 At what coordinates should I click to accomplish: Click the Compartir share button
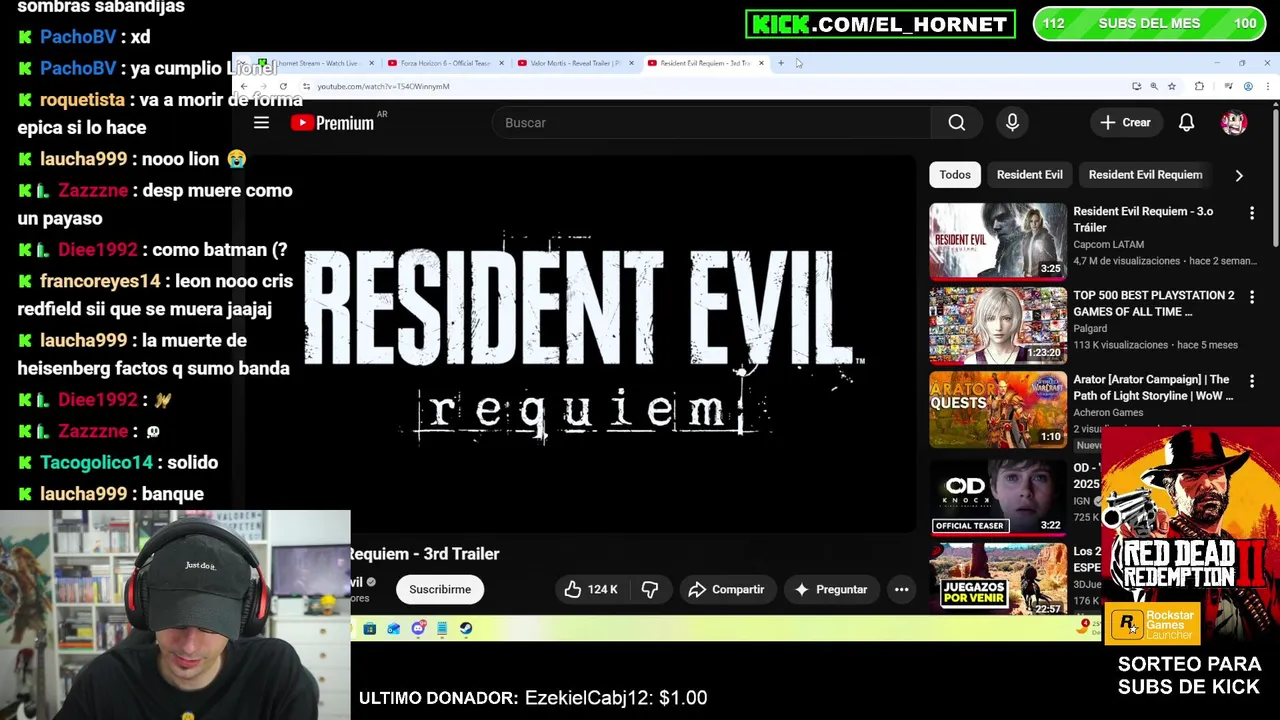tap(726, 590)
